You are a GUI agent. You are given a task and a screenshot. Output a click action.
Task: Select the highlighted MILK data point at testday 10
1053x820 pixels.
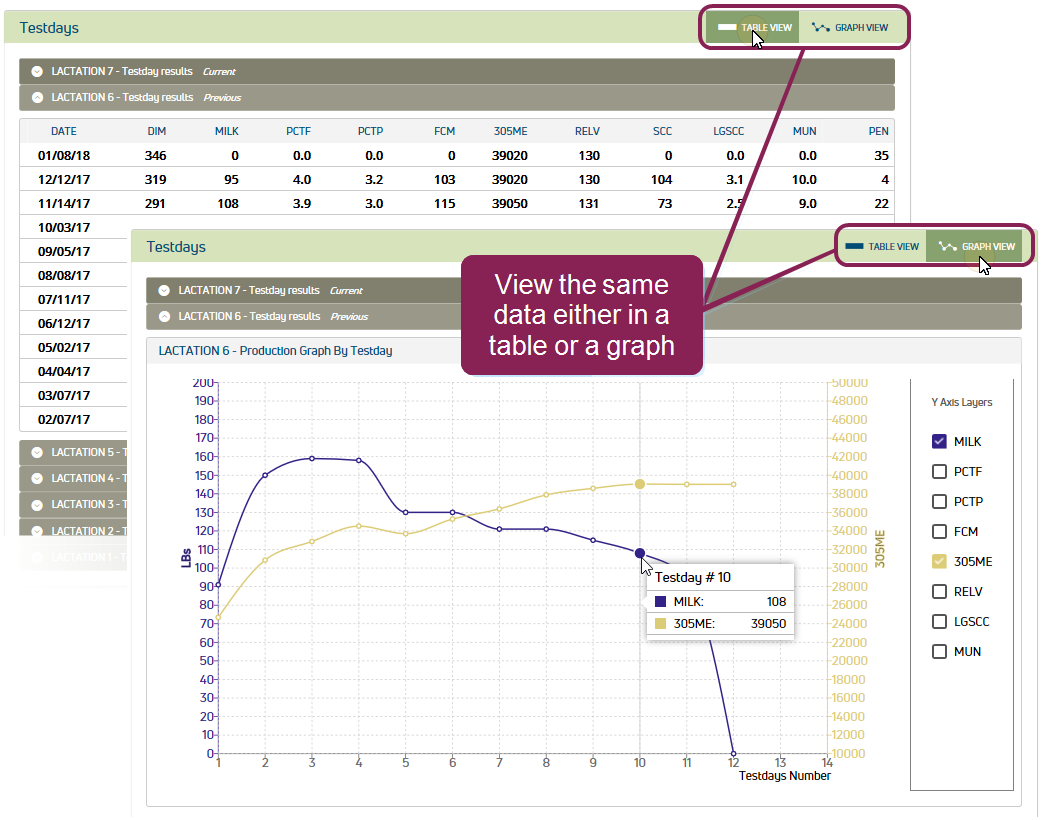coord(640,553)
